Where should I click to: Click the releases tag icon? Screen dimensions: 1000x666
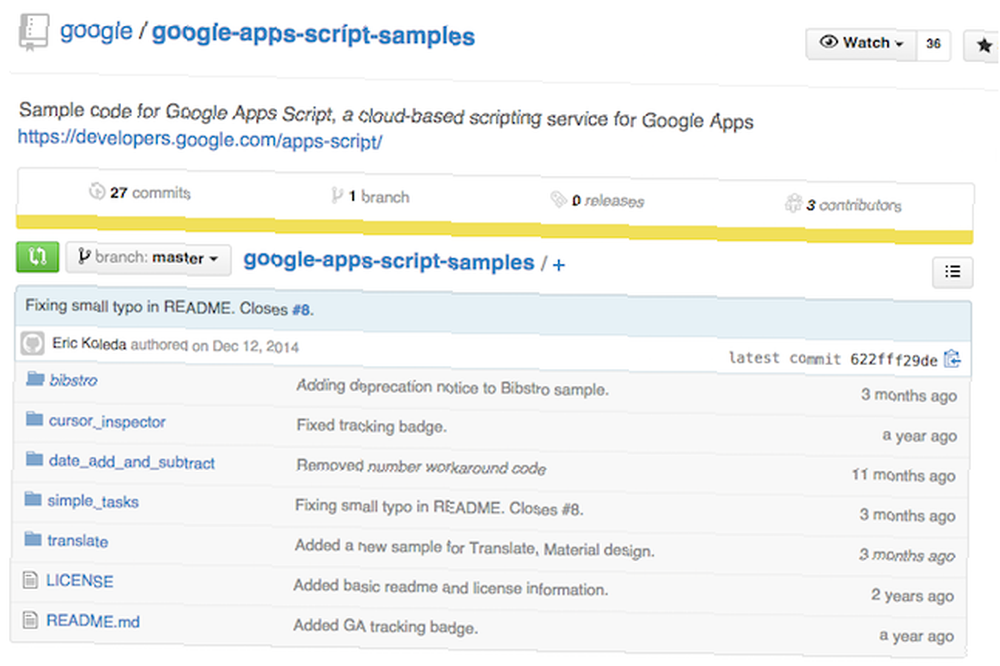(x=558, y=200)
